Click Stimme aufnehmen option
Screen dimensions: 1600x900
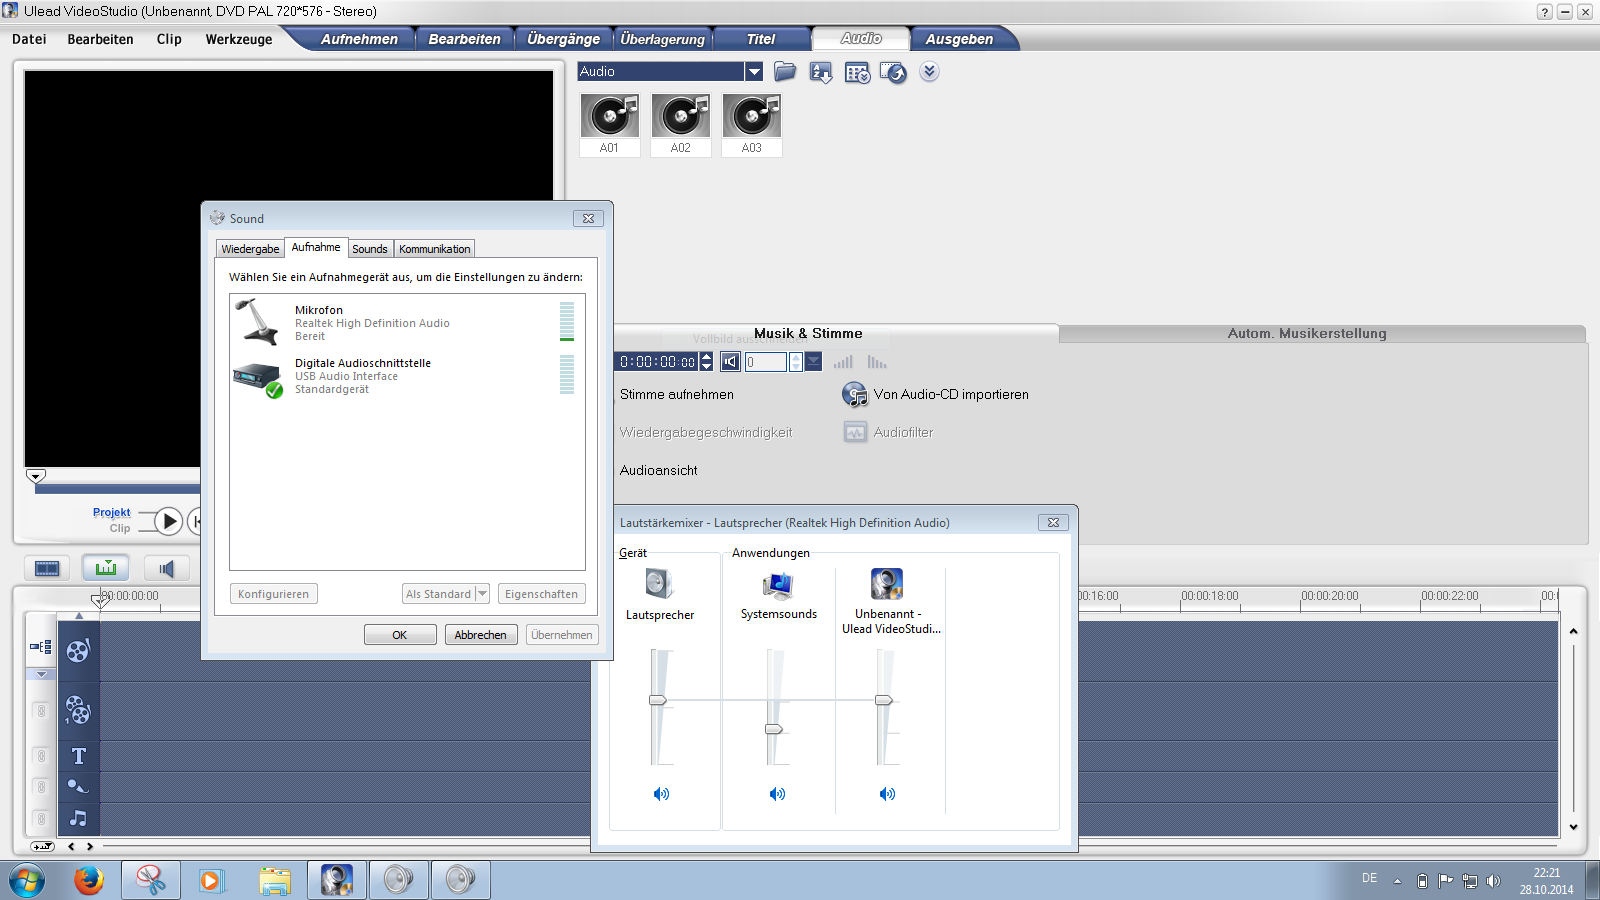(x=677, y=394)
